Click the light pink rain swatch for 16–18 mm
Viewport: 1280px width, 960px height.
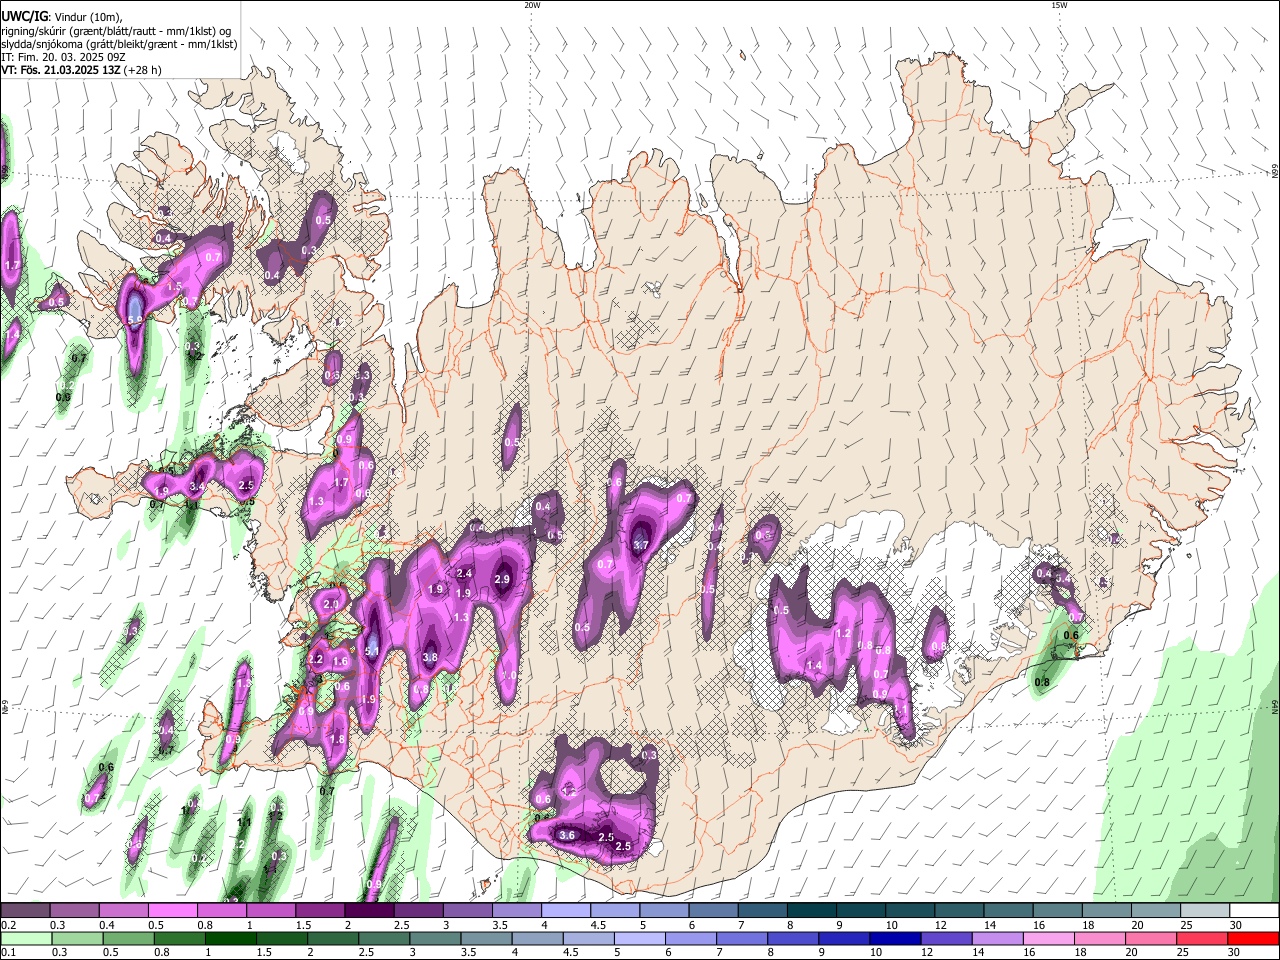[x=1050, y=939]
